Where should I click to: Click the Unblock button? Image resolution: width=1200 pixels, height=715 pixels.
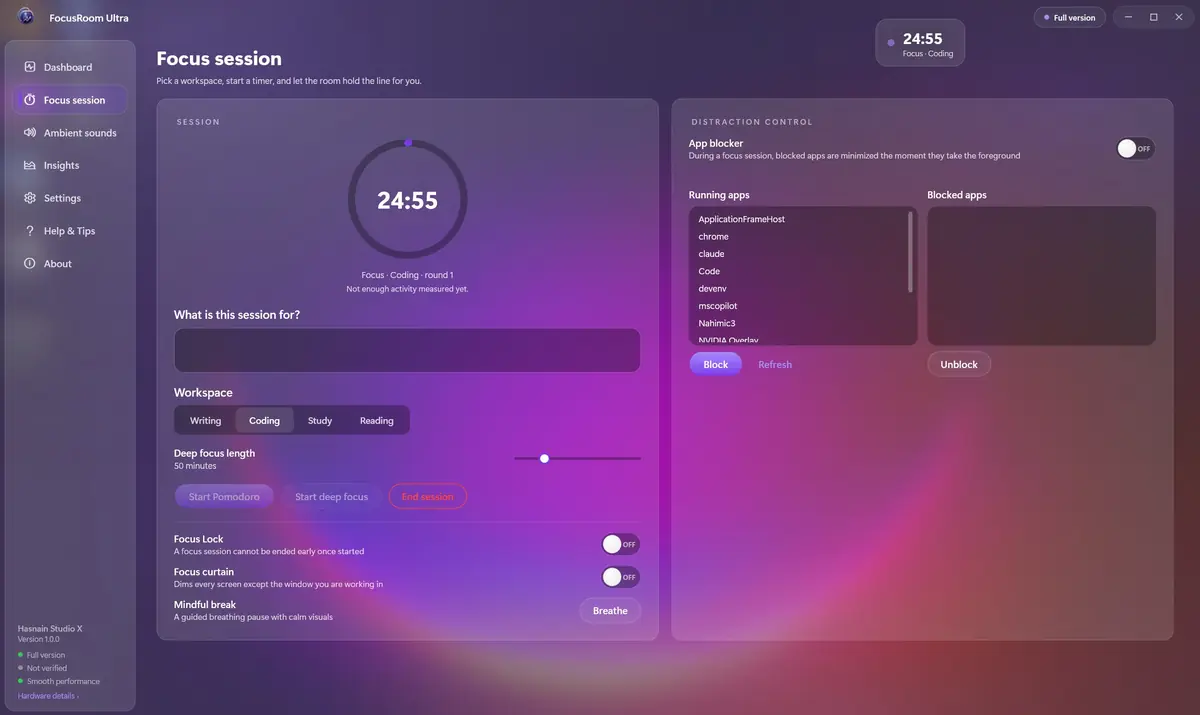tap(959, 364)
